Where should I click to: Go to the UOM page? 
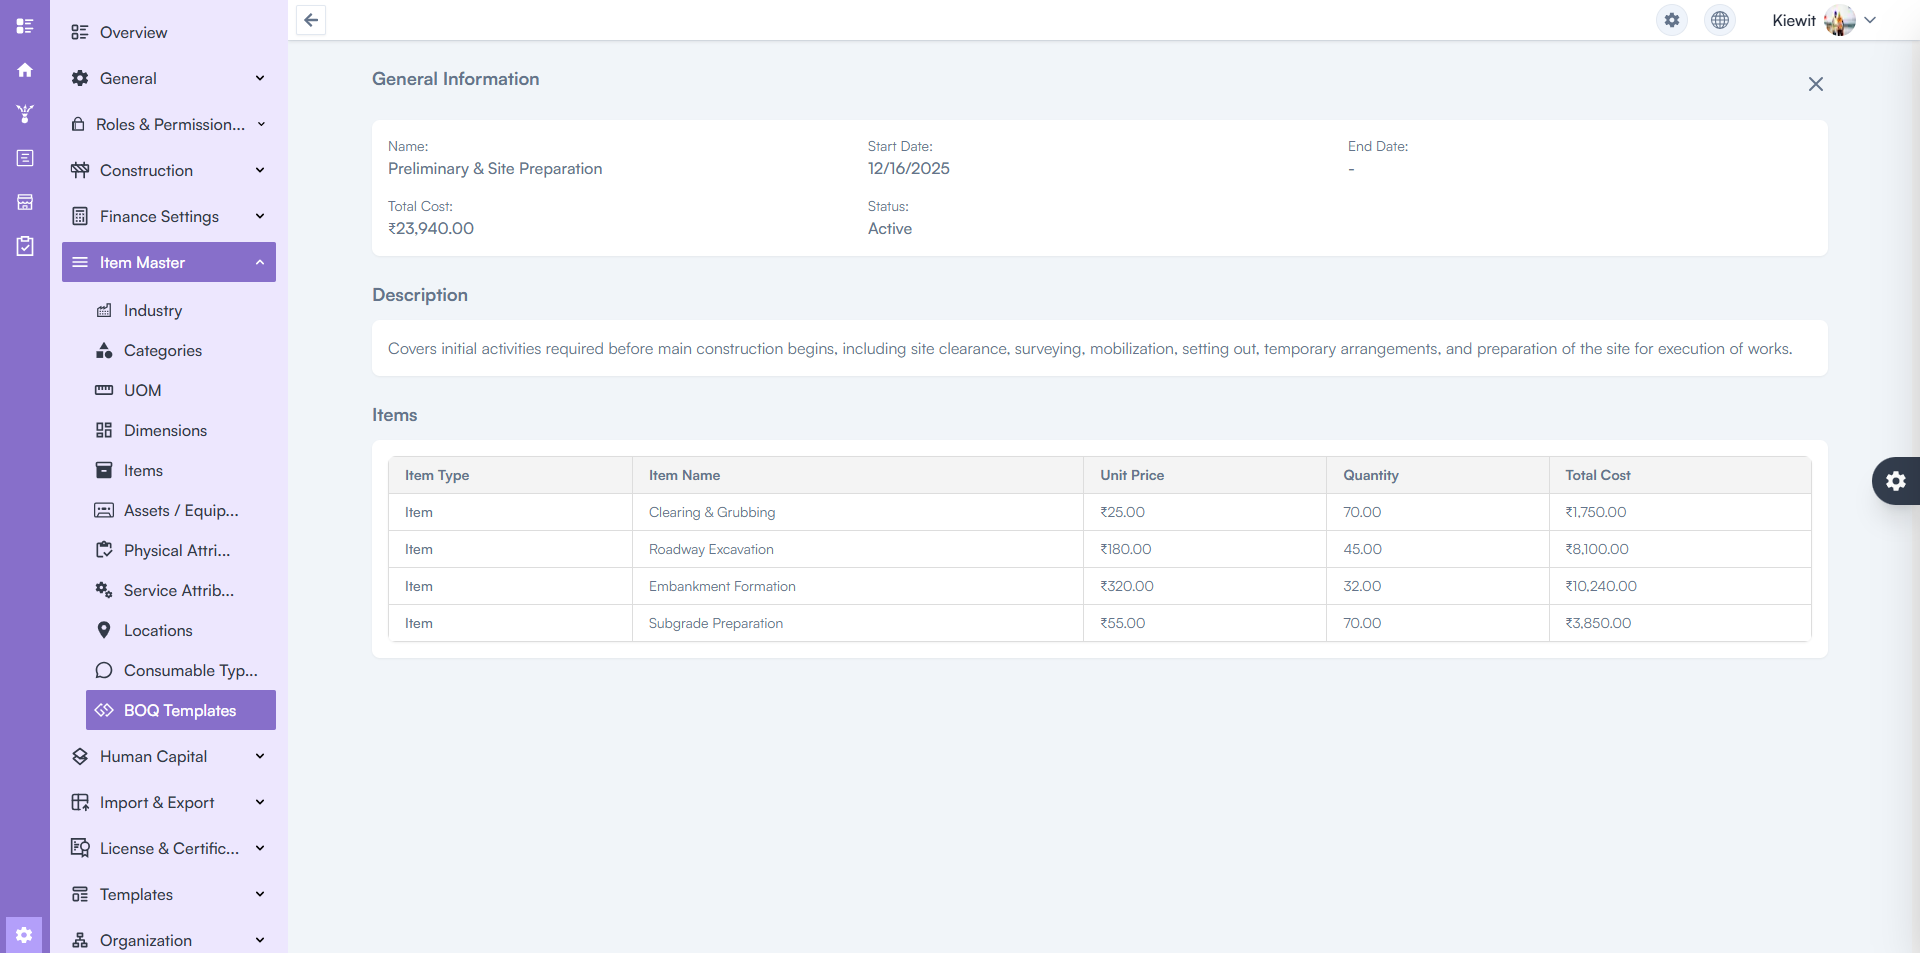click(142, 390)
